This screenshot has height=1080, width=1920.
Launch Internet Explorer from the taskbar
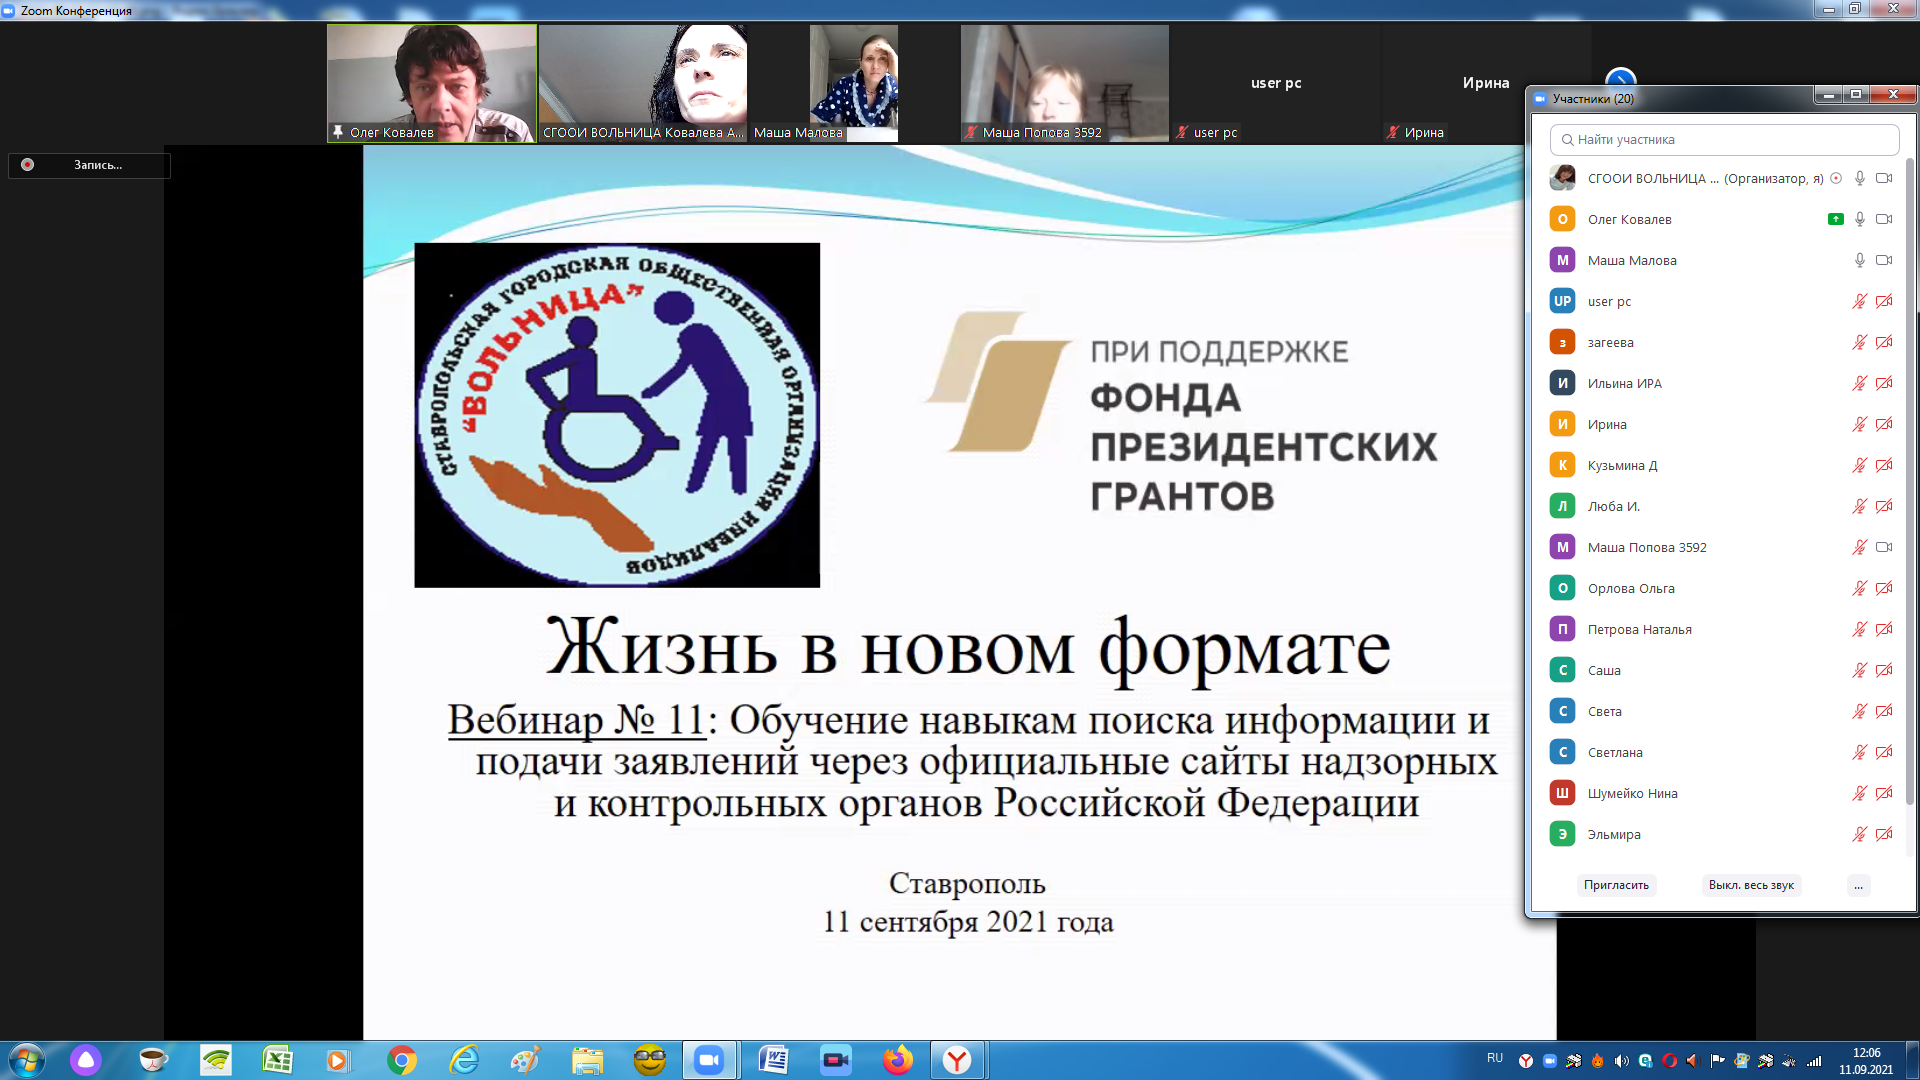pyautogui.click(x=464, y=1060)
